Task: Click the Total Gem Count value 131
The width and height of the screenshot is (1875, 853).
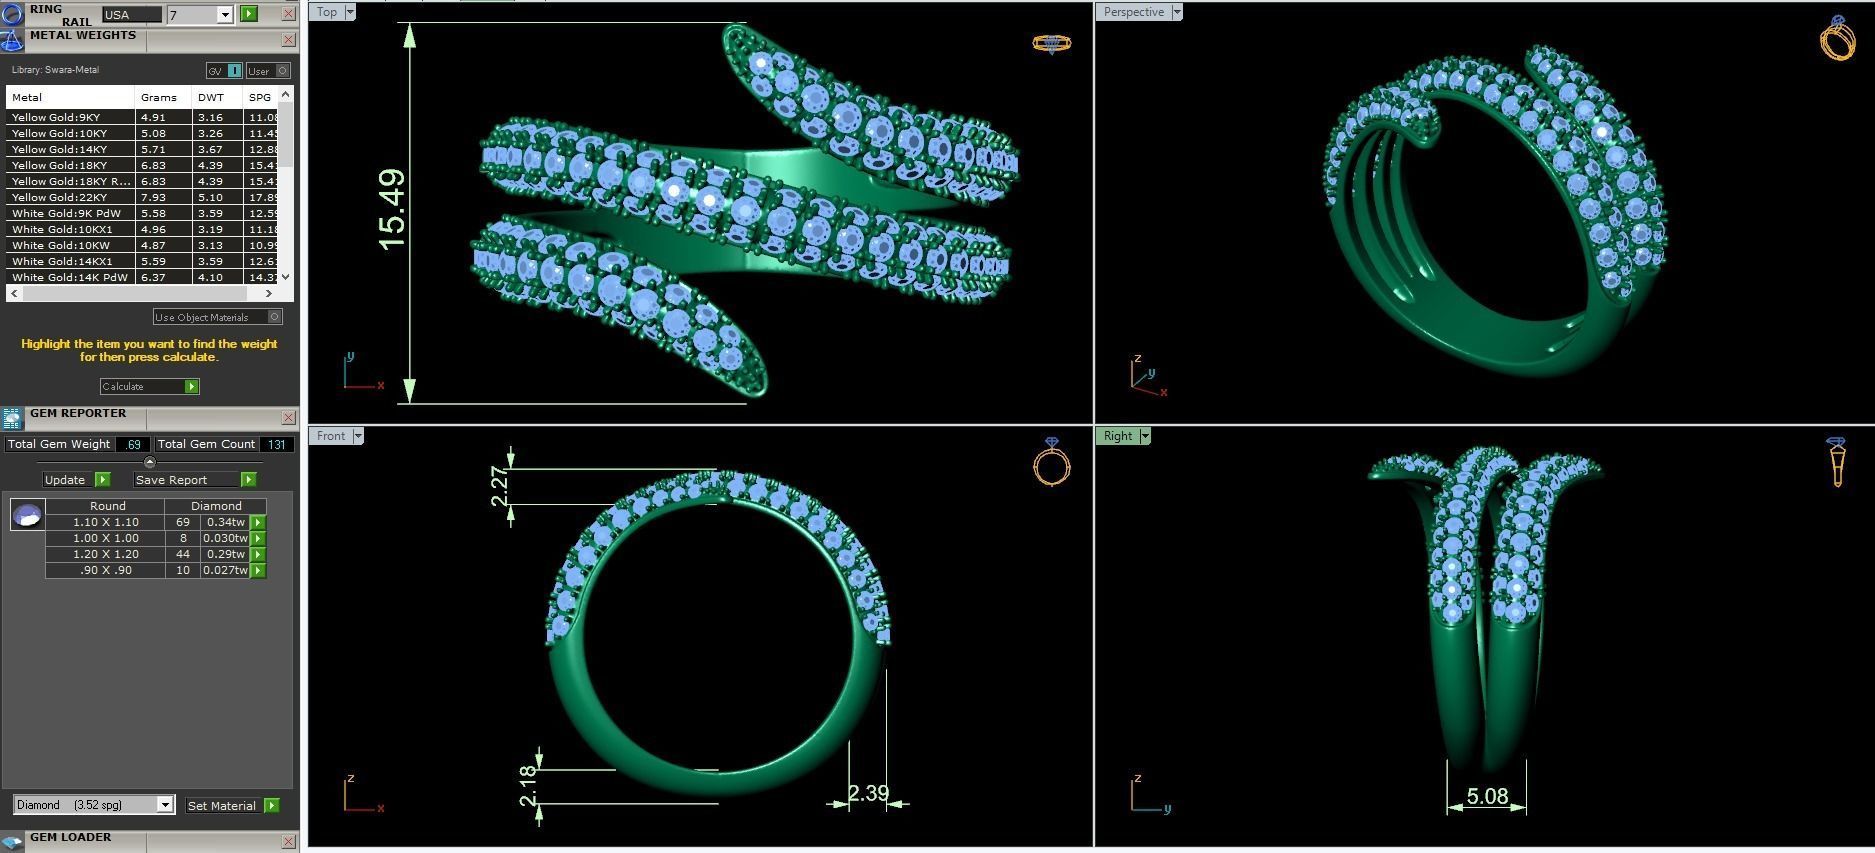Action: click(x=277, y=444)
